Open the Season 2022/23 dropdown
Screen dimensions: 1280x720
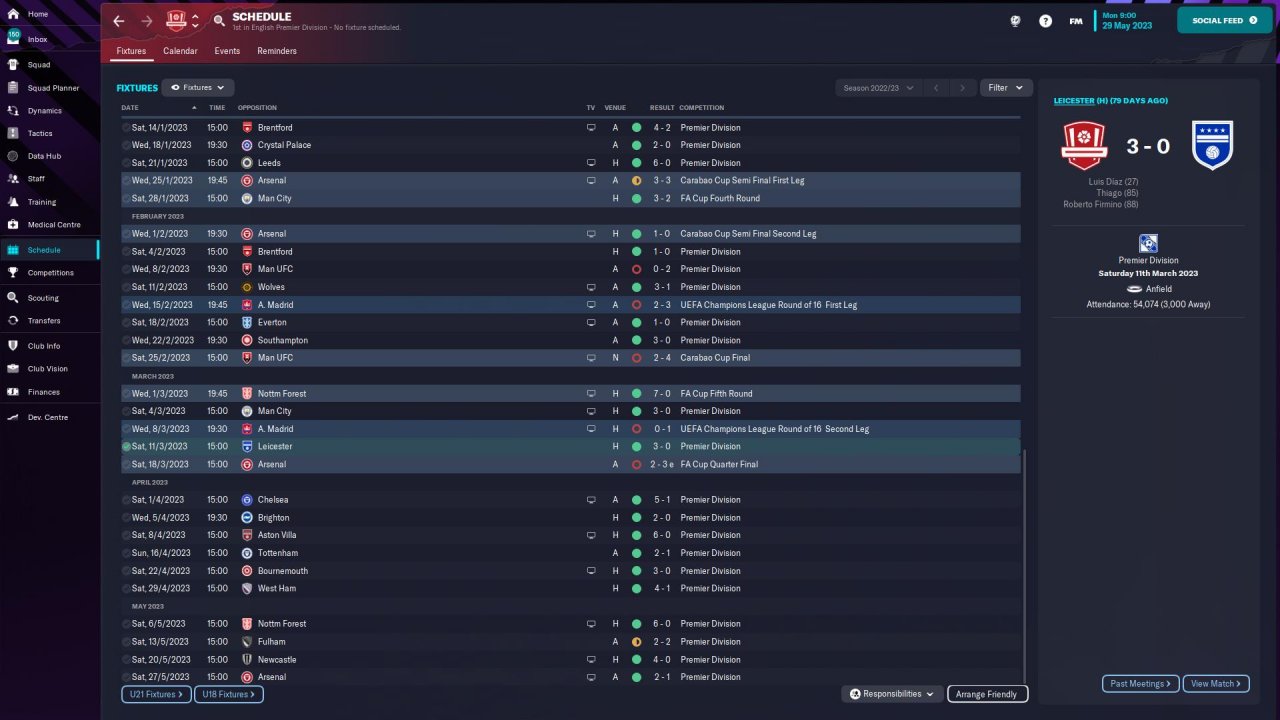[878, 88]
